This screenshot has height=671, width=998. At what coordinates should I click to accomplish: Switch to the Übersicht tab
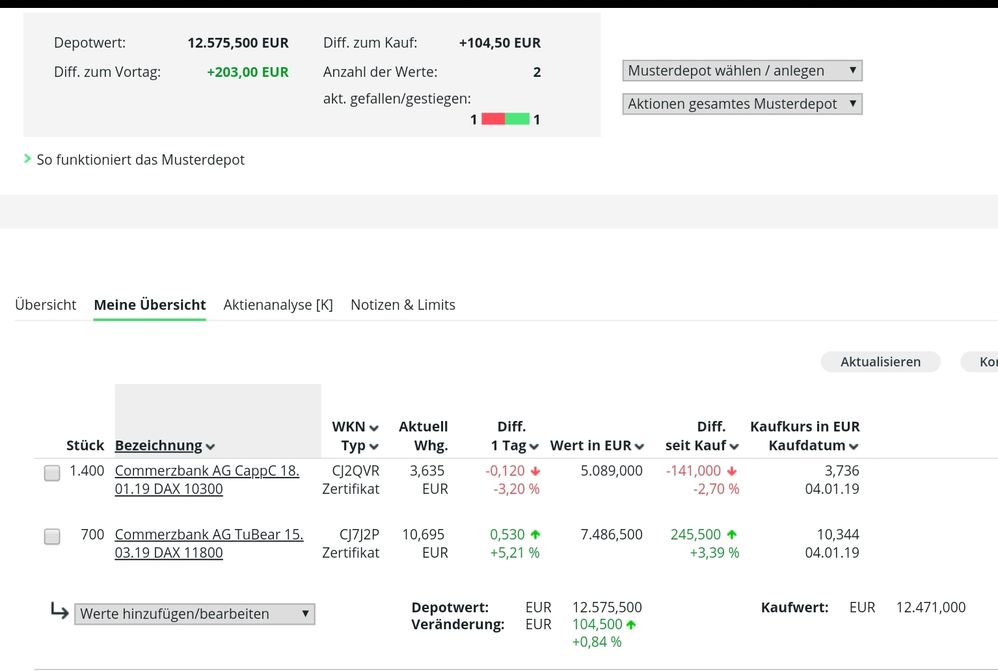(x=45, y=304)
